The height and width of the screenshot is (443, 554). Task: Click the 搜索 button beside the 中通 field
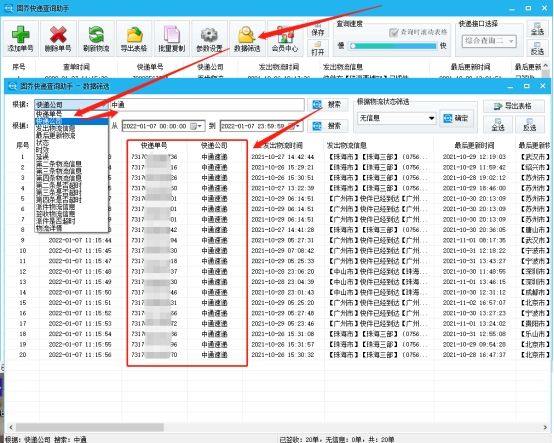coord(328,105)
